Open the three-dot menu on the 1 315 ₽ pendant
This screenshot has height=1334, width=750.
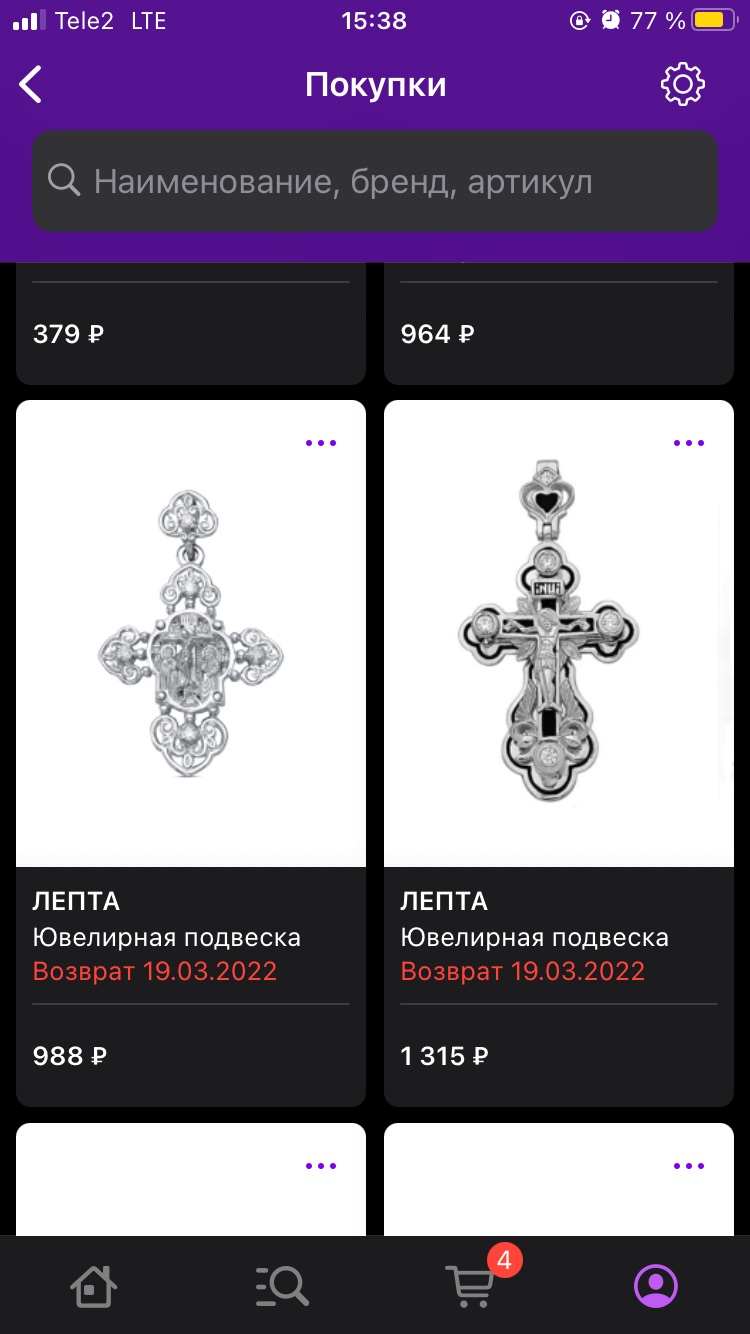coord(689,443)
